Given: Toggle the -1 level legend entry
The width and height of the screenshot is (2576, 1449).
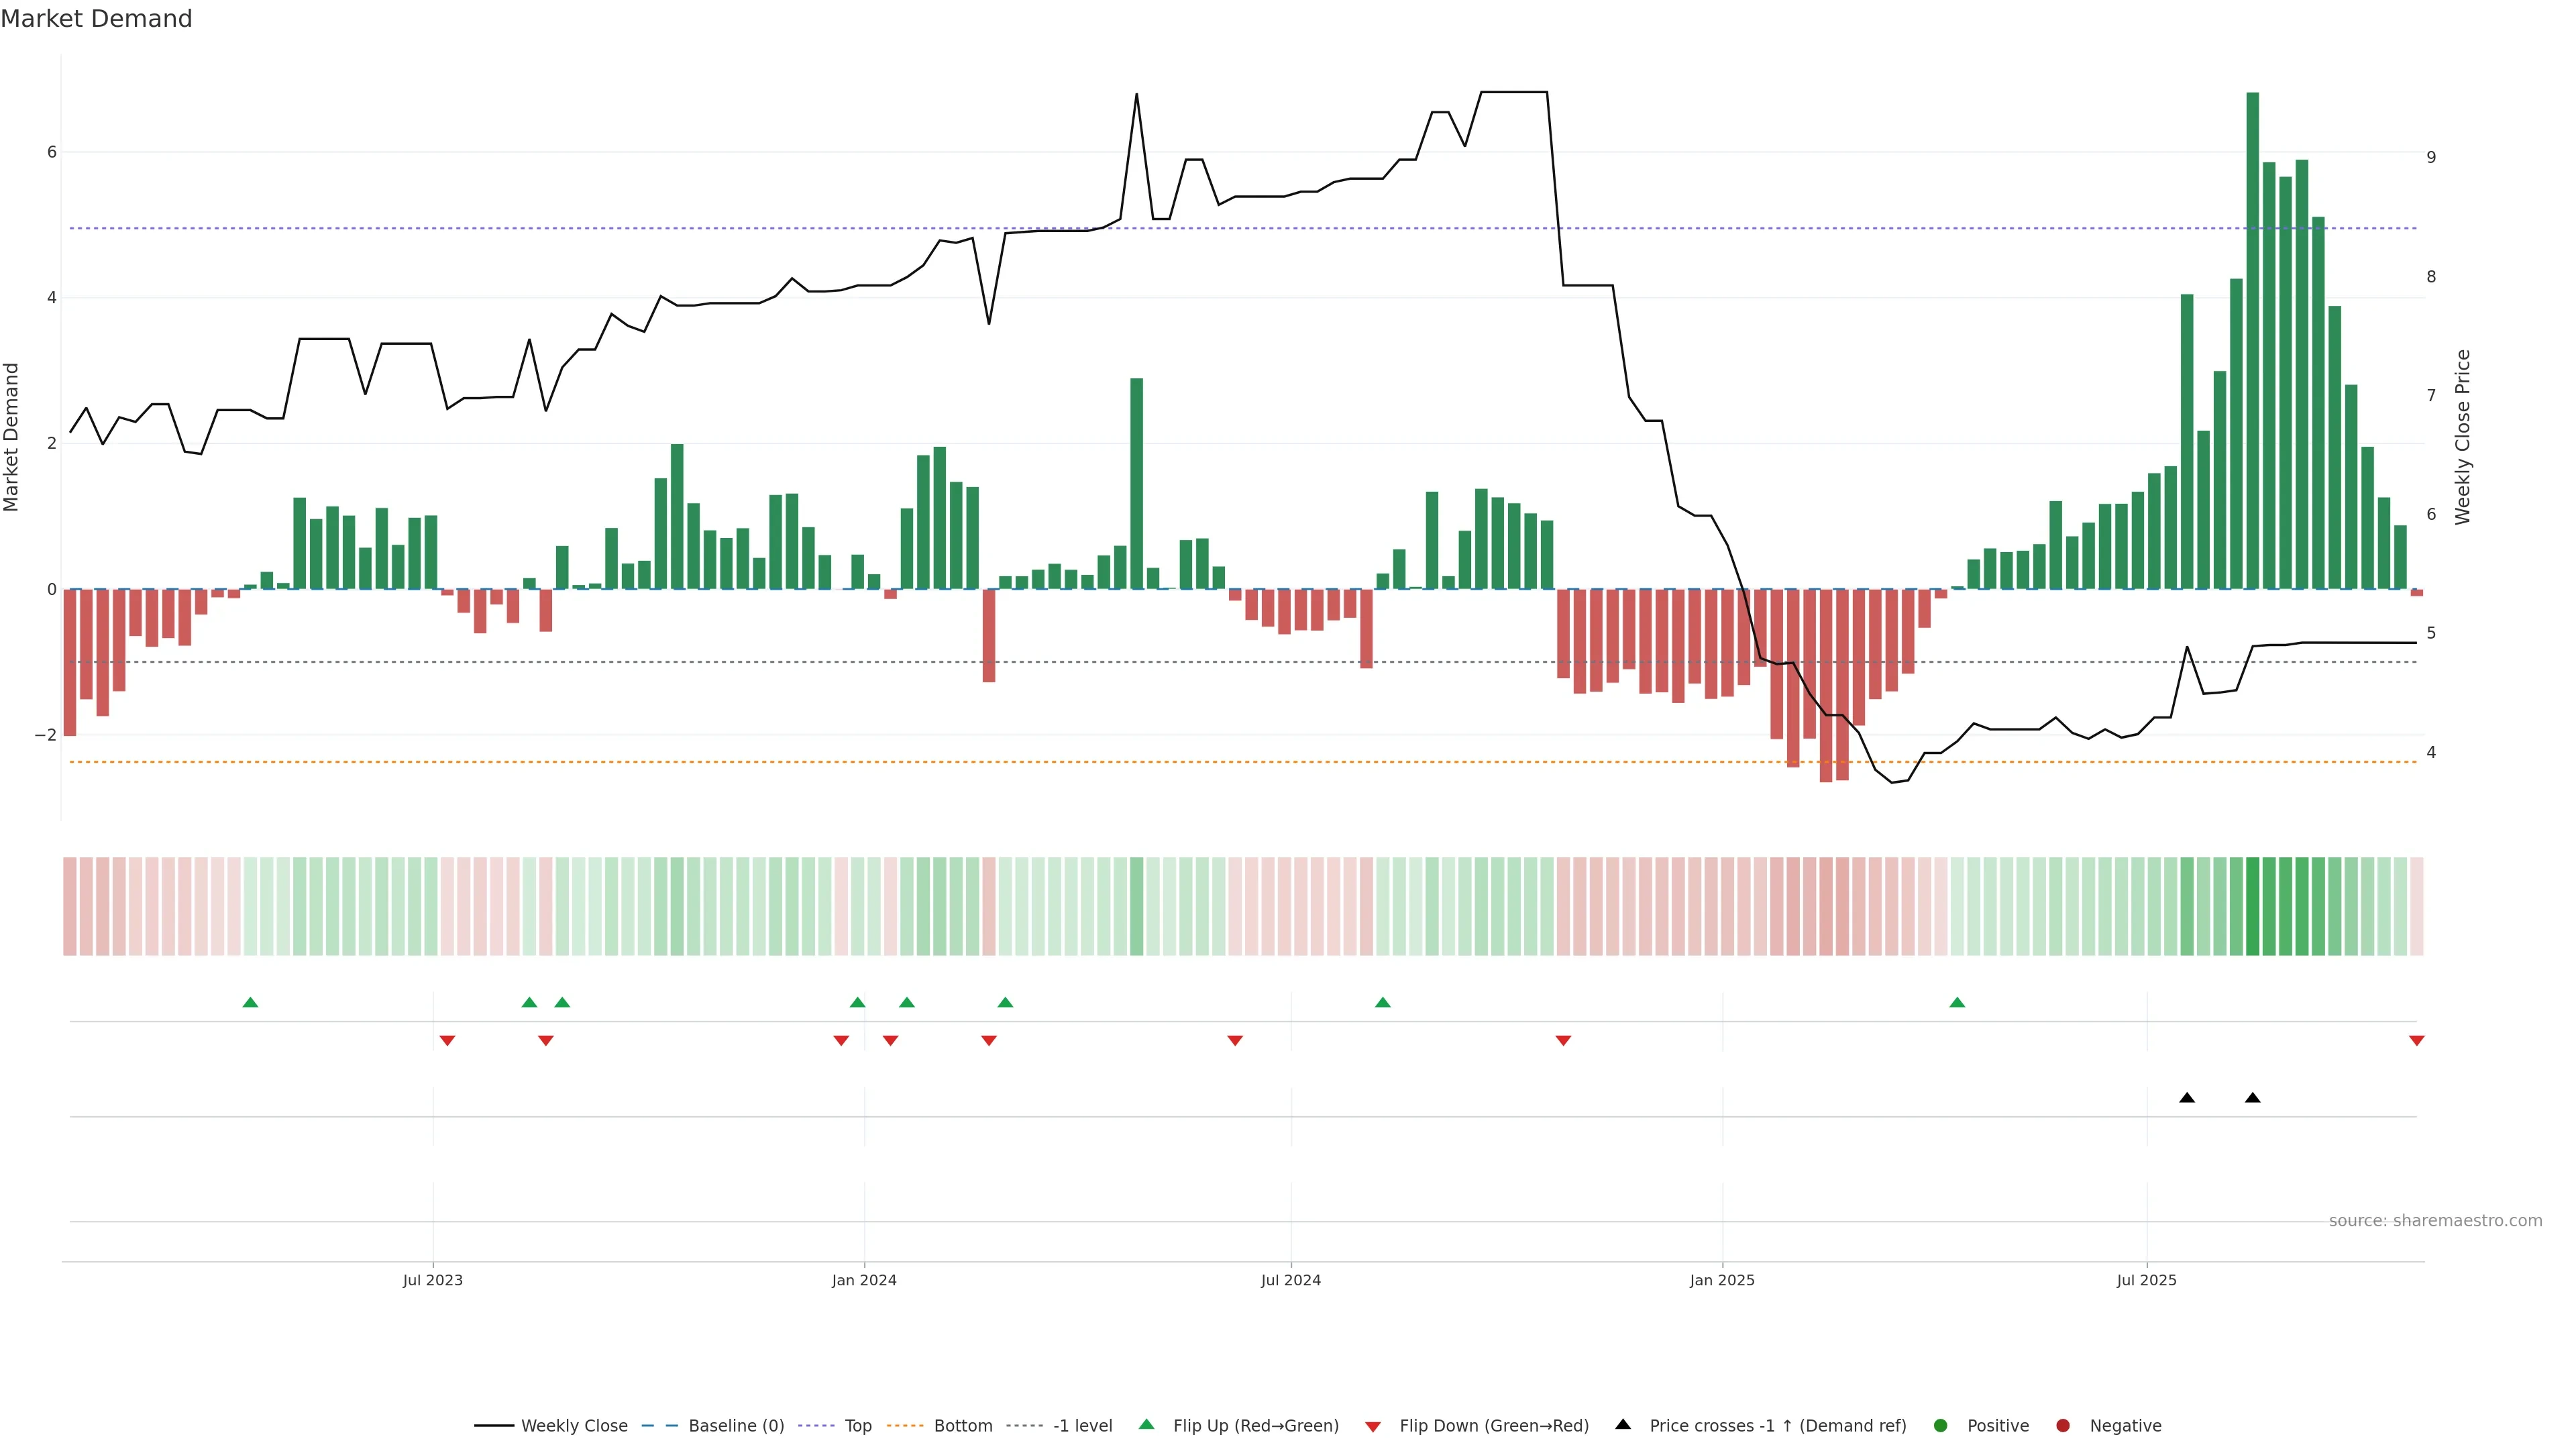Looking at the screenshot, I should 1082,1425.
